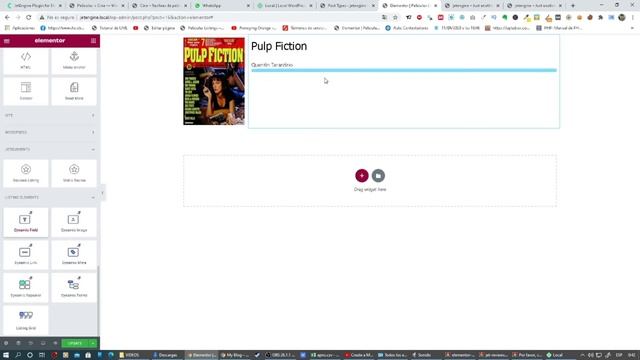Show more bookmarks chevron

point(632,28)
